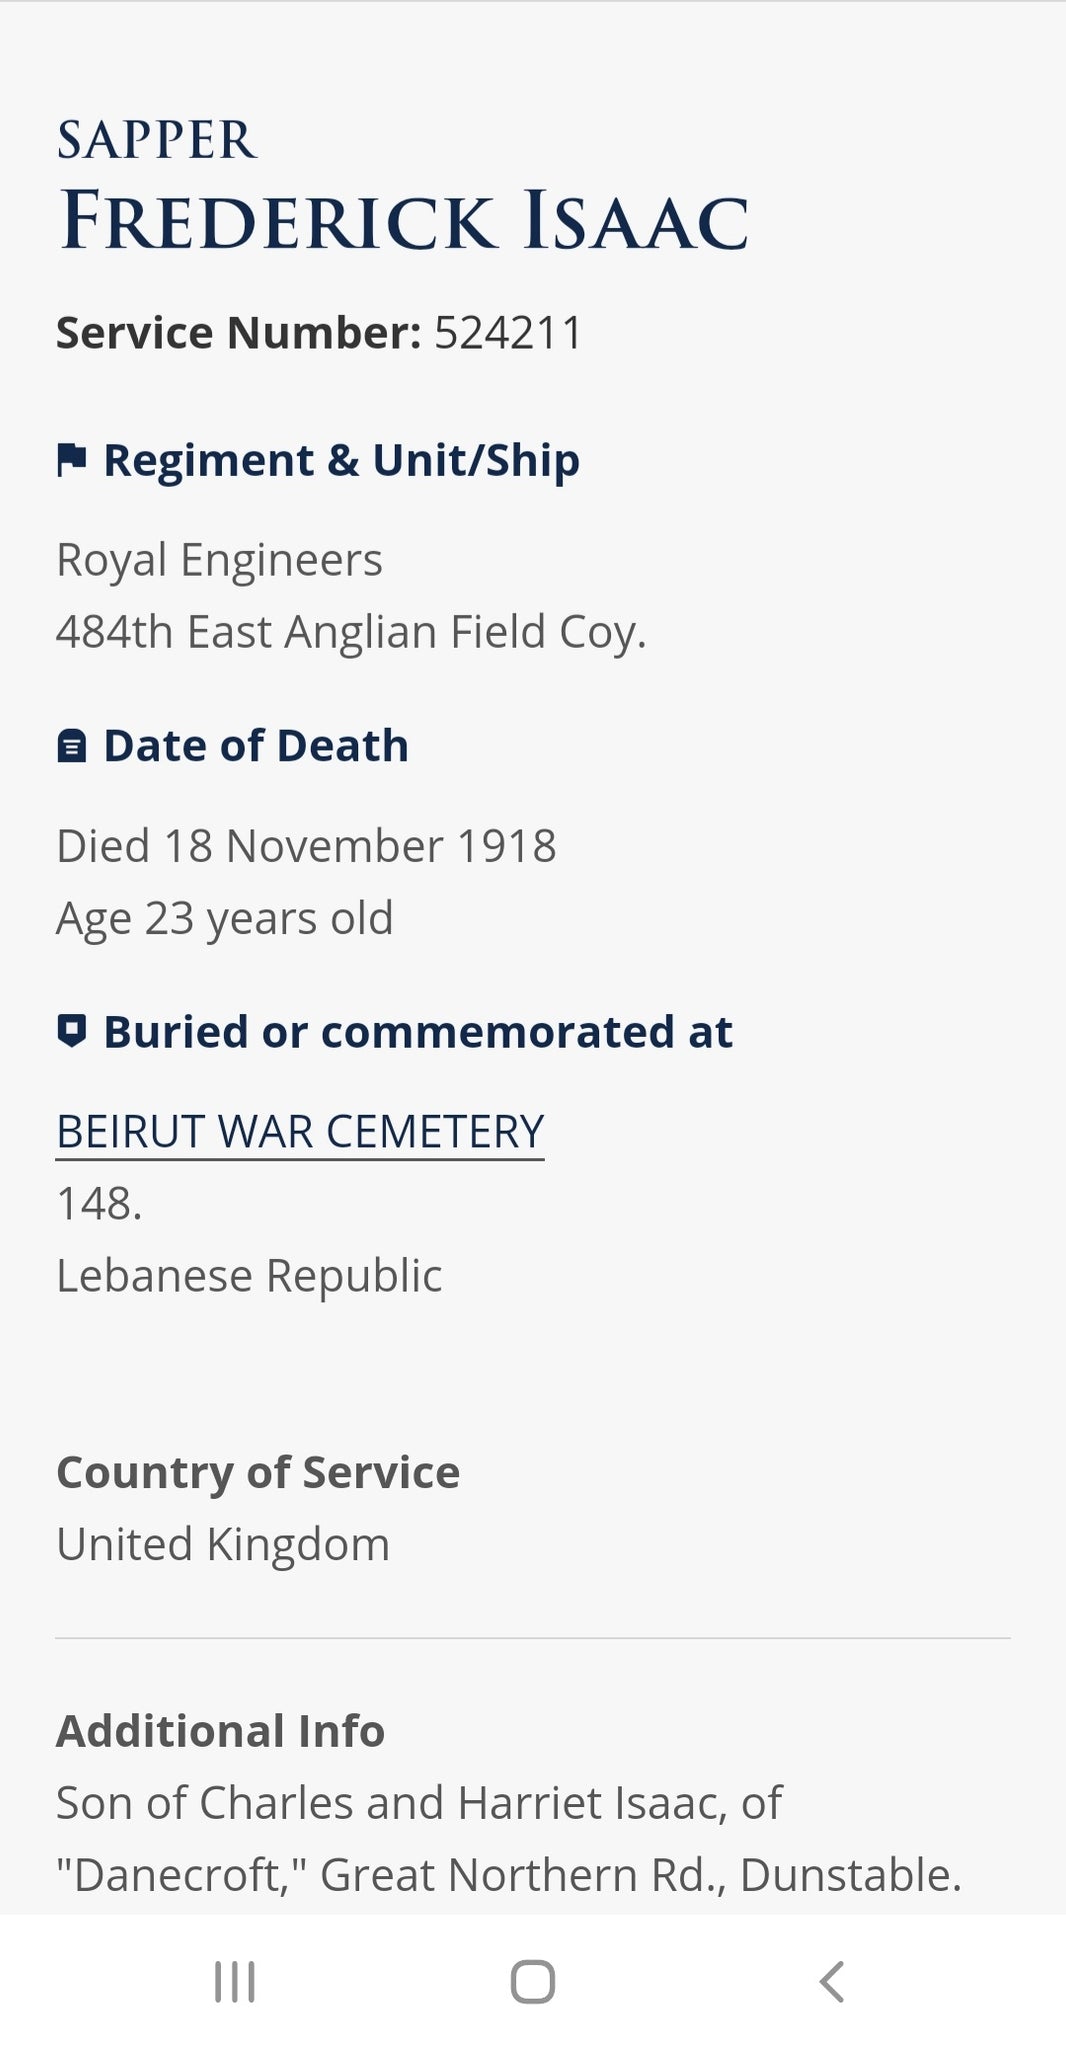Tap the Android recent apps button
The width and height of the screenshot is (1066, 2048).
(x=235, y=1982)
